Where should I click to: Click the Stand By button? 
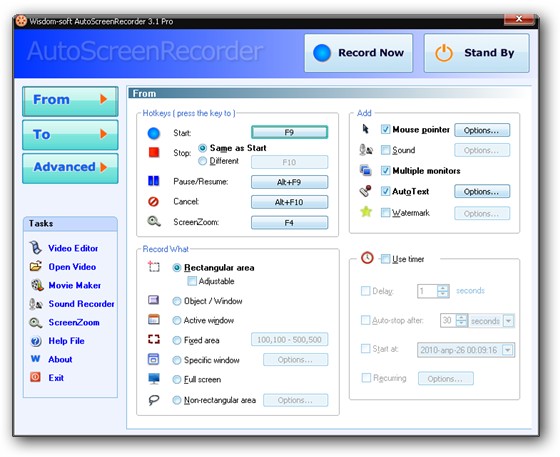coord(476,53)
